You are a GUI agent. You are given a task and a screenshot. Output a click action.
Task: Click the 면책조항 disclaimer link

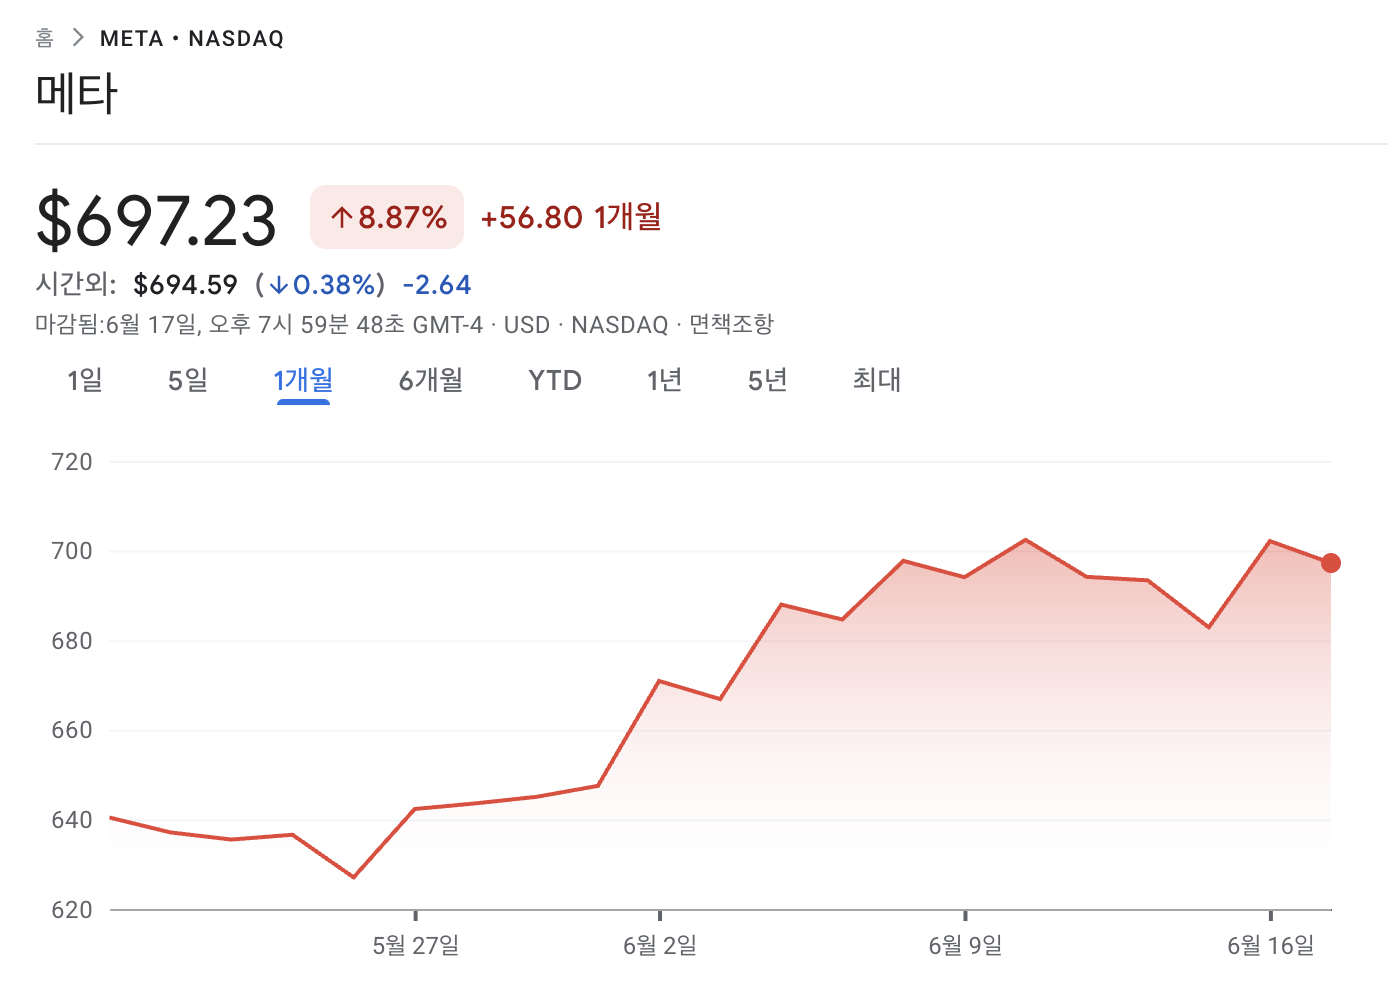pos(731,324)
